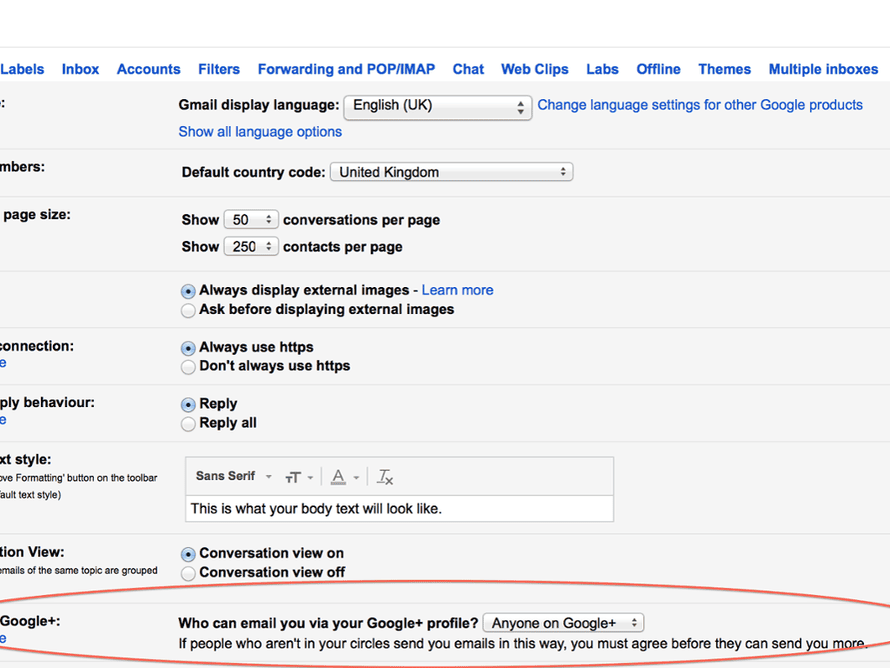This screenshot has height=668, width=890.
Task: Open Google+ email permission dropdown
Action: click(x=563, y=623)
